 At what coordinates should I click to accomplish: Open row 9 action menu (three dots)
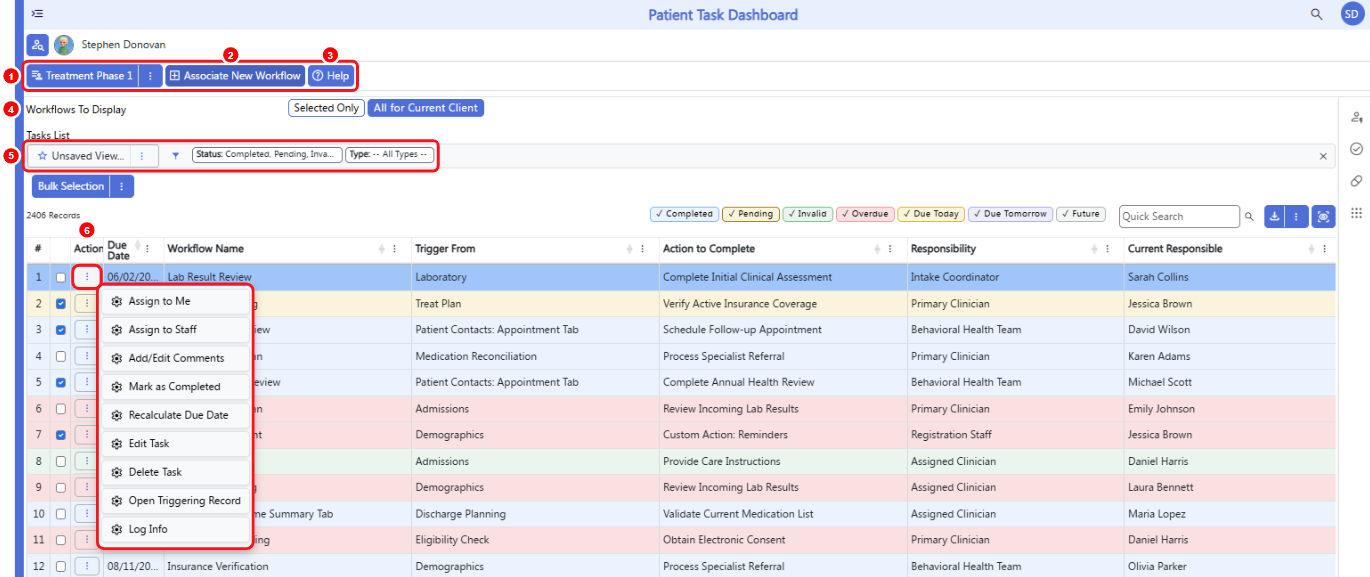coord(87,487)
